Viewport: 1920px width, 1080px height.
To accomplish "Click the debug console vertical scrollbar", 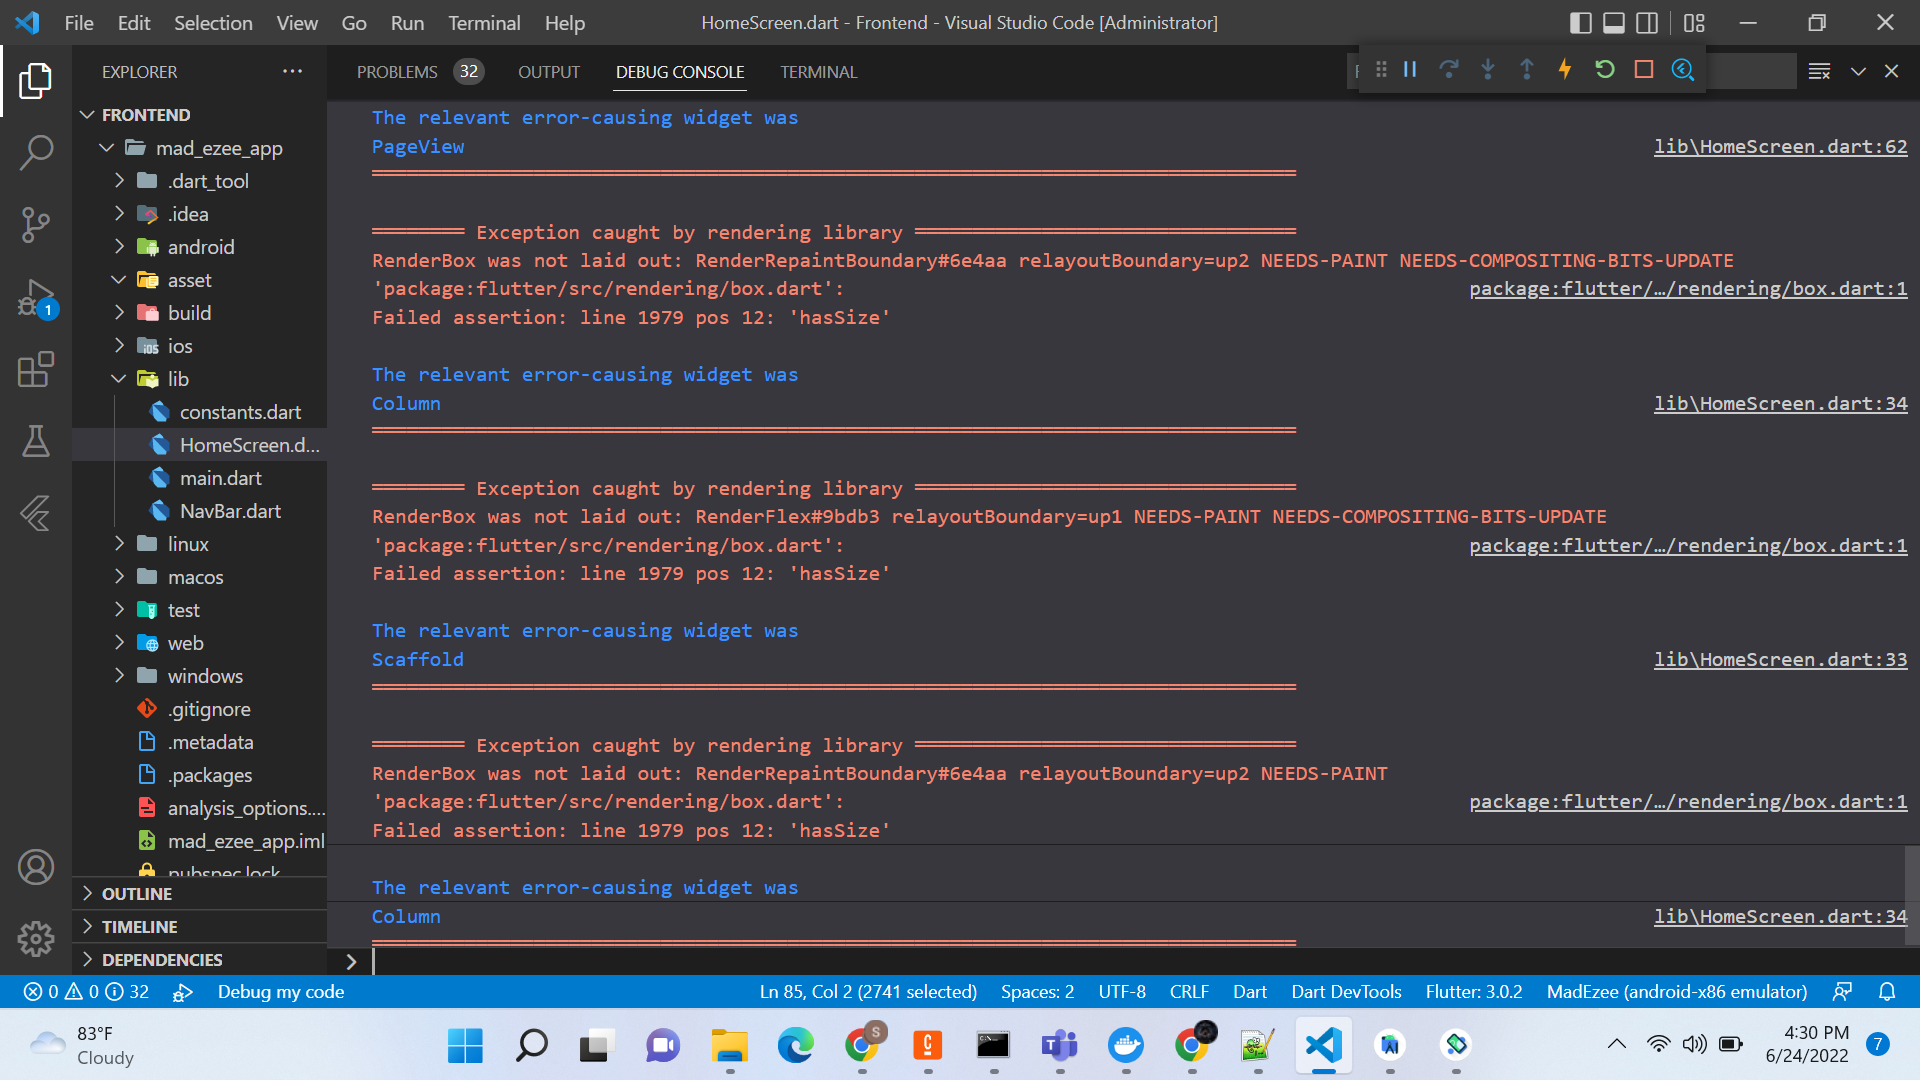I will (1912, 894).
